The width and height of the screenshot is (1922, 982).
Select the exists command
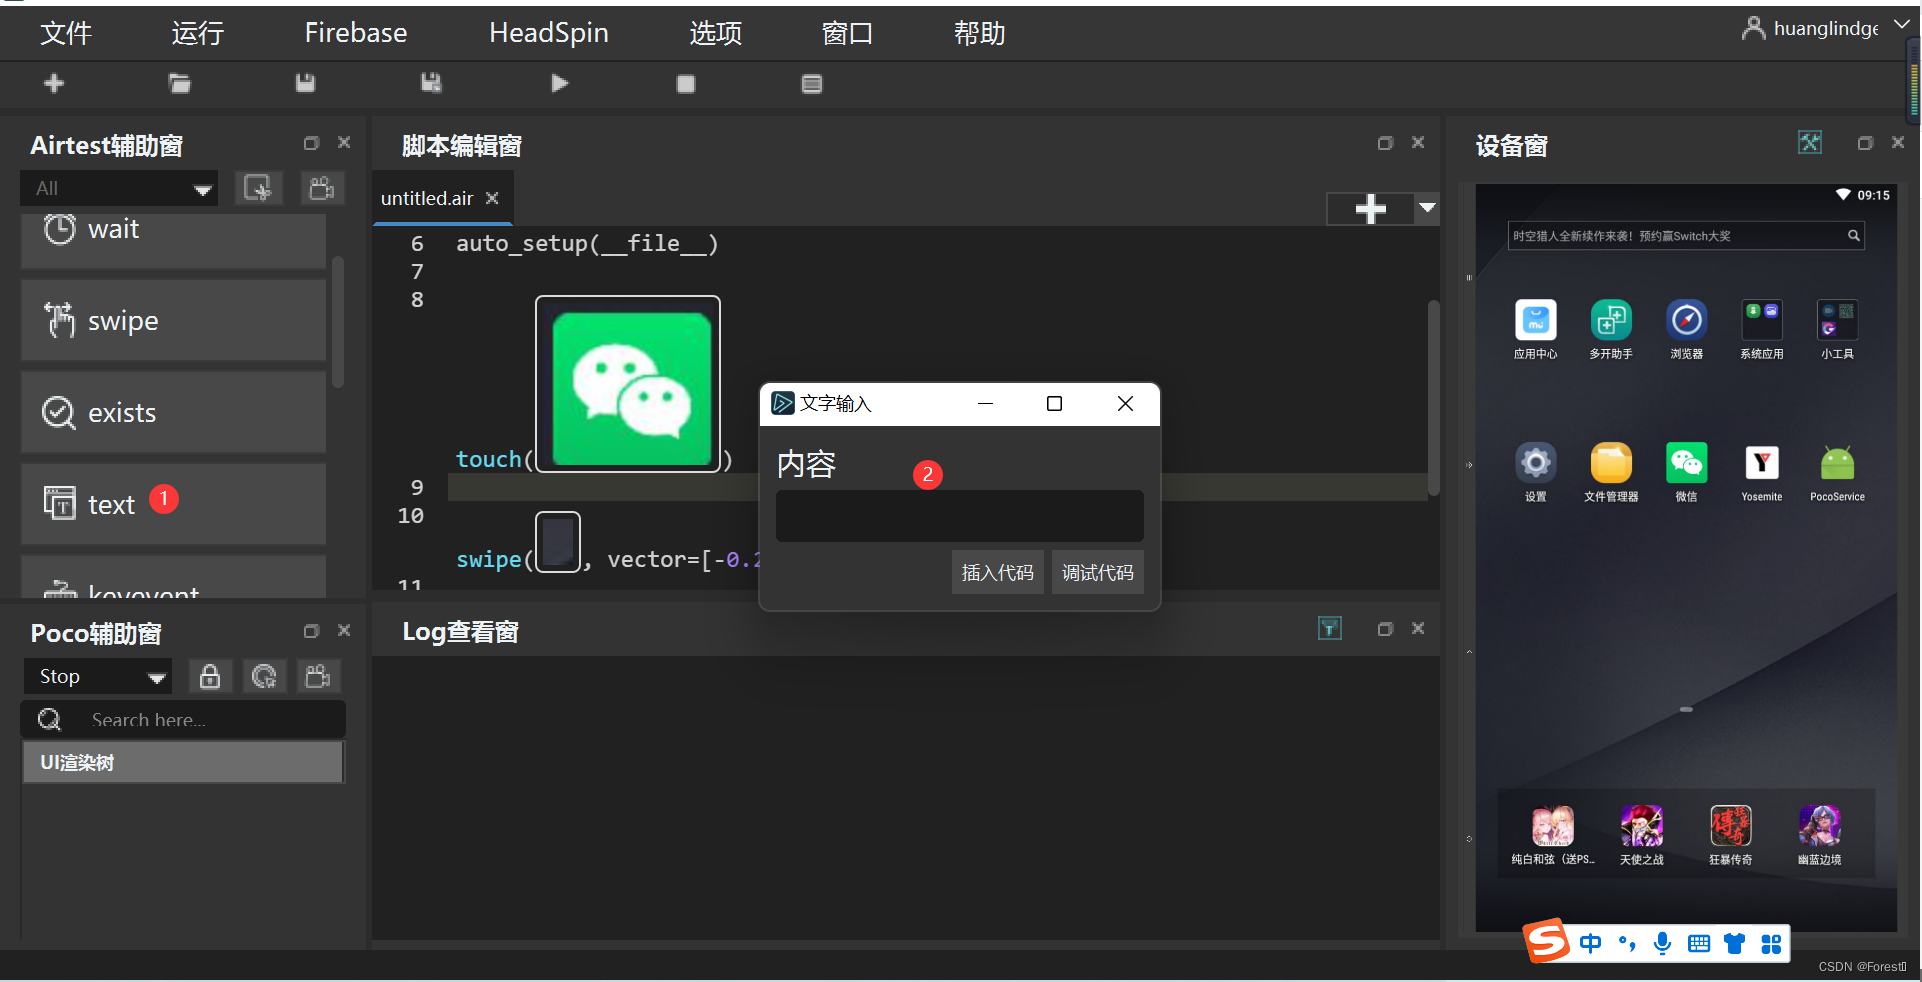(174, 412)
